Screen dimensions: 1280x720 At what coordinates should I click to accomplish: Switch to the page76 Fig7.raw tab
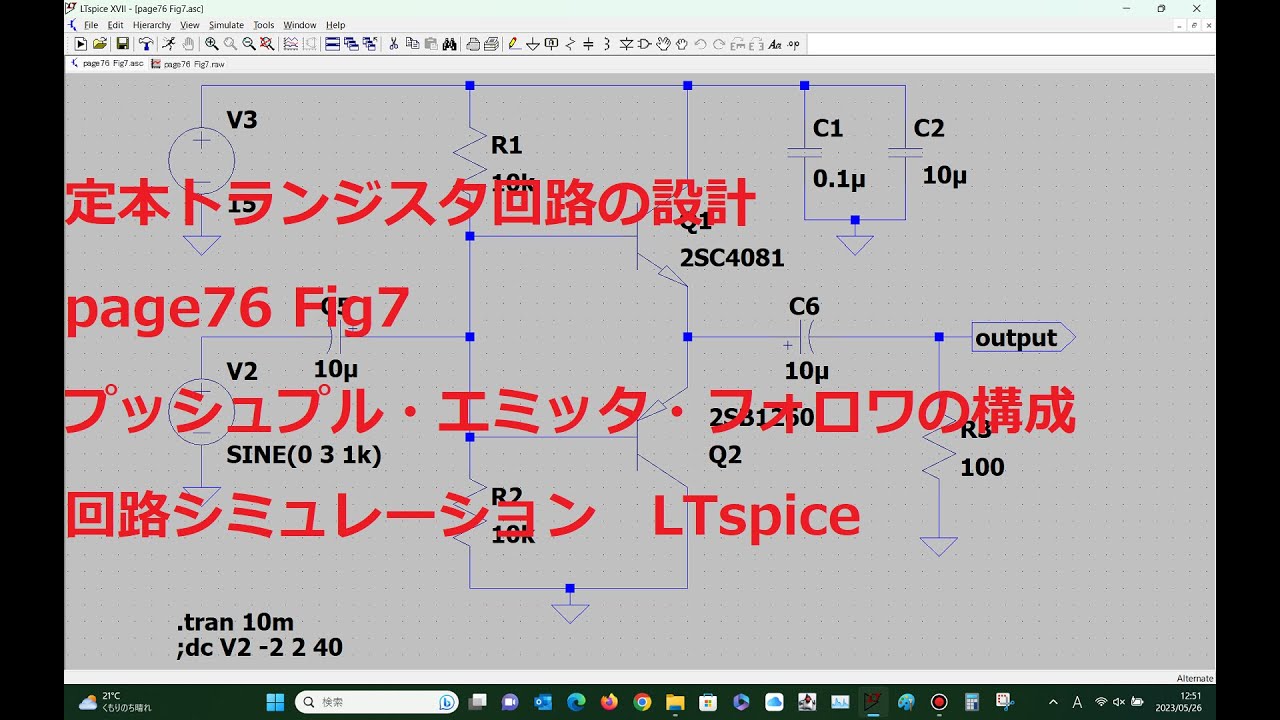click(188, 63)
